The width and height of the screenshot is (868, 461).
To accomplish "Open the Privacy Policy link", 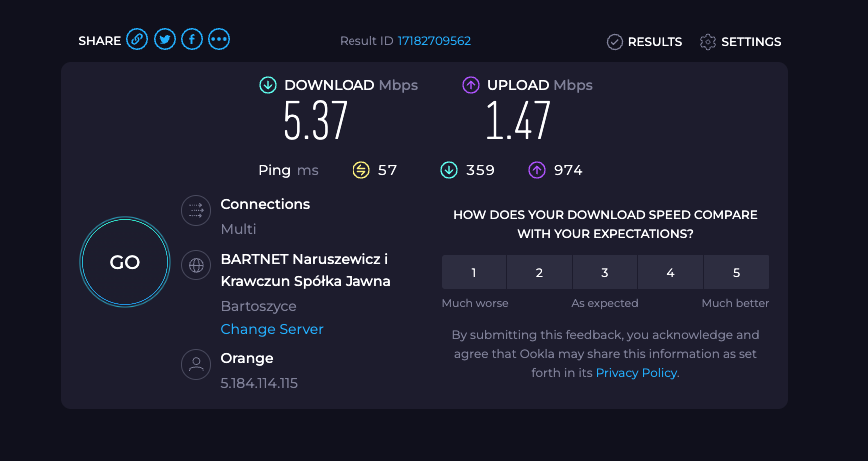I will pyautogui.click(x=636, y=373).
